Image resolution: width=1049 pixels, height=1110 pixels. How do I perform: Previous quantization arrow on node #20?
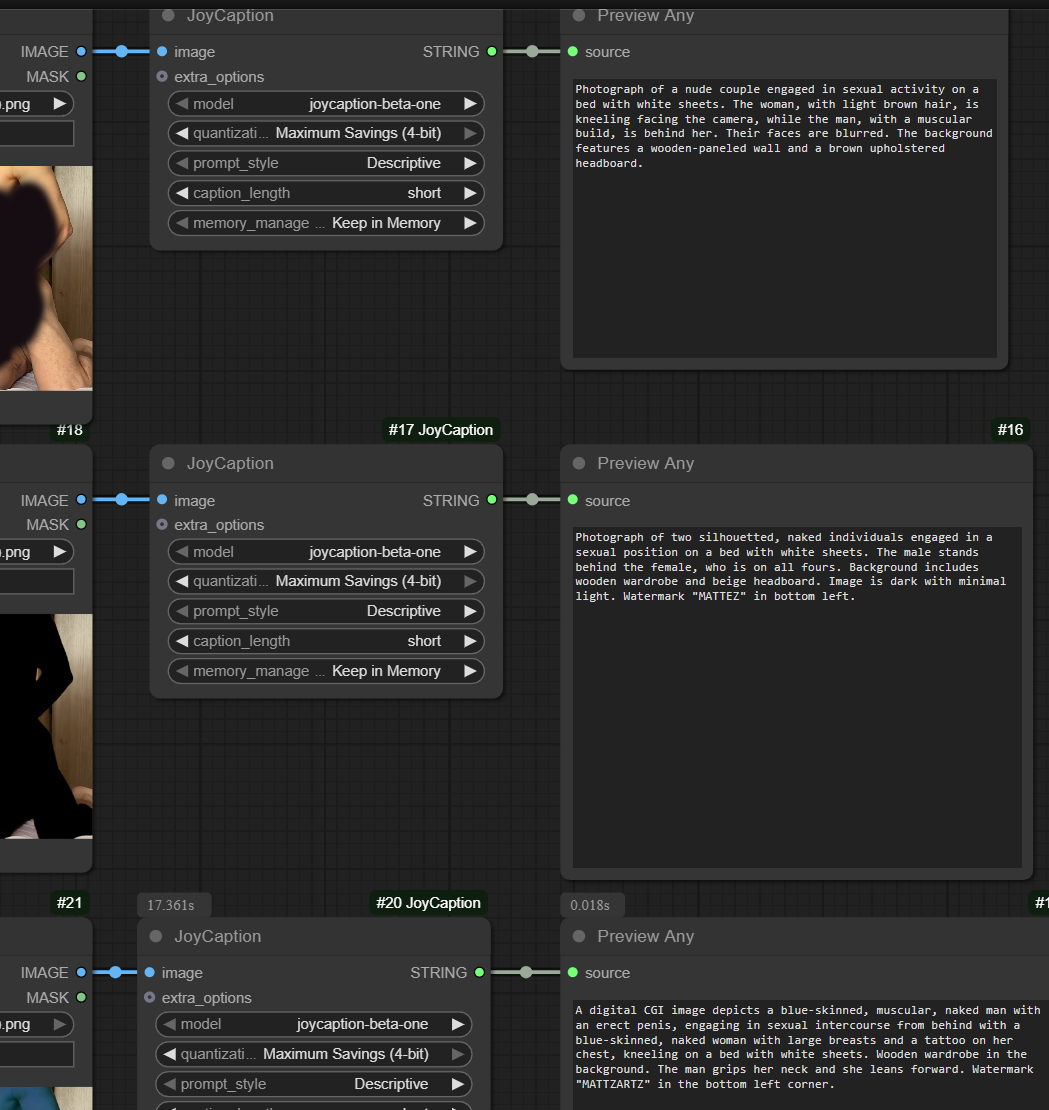point(169,1054)
